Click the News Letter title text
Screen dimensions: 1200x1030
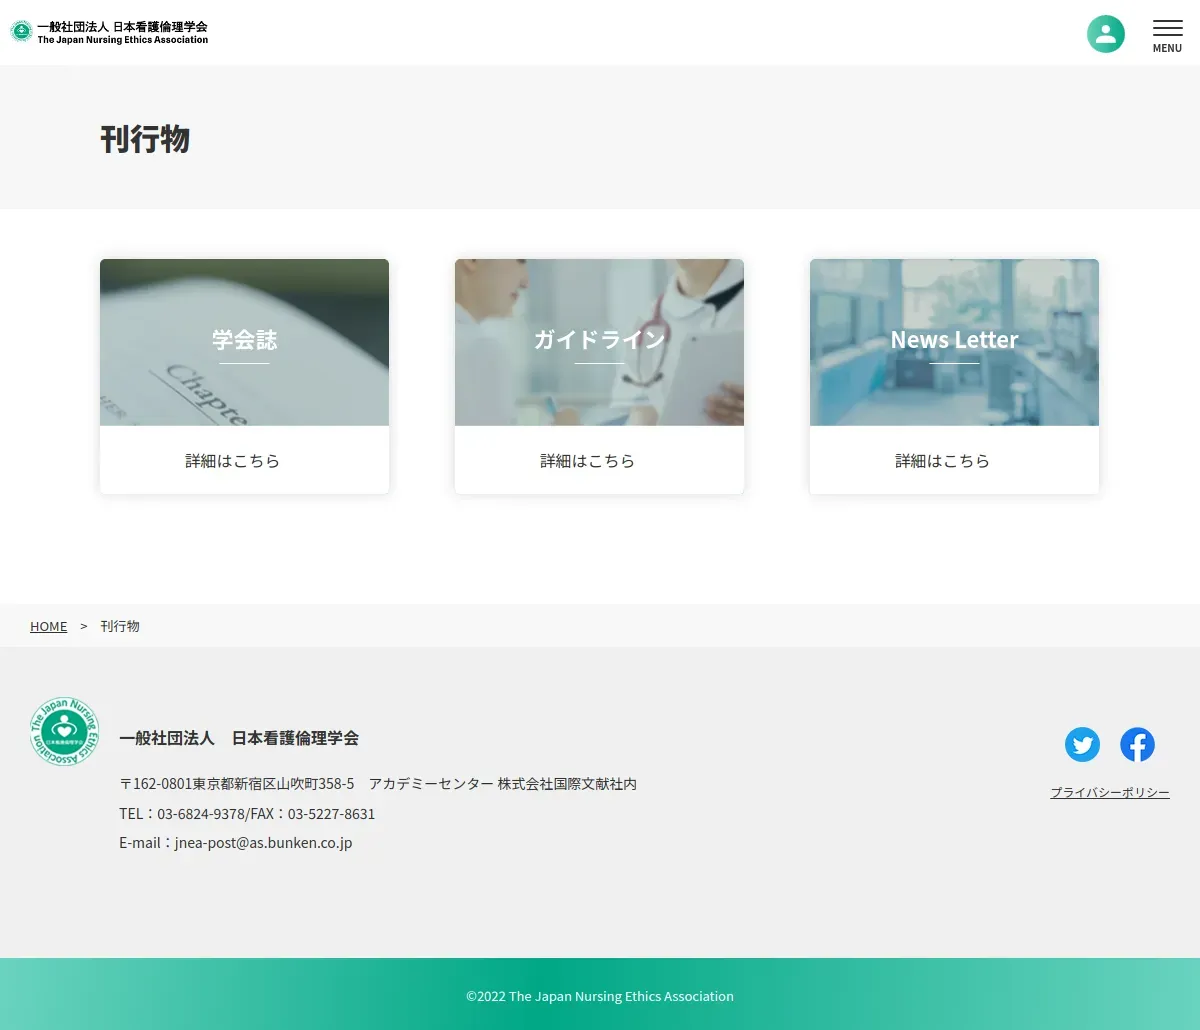[954, 339]
